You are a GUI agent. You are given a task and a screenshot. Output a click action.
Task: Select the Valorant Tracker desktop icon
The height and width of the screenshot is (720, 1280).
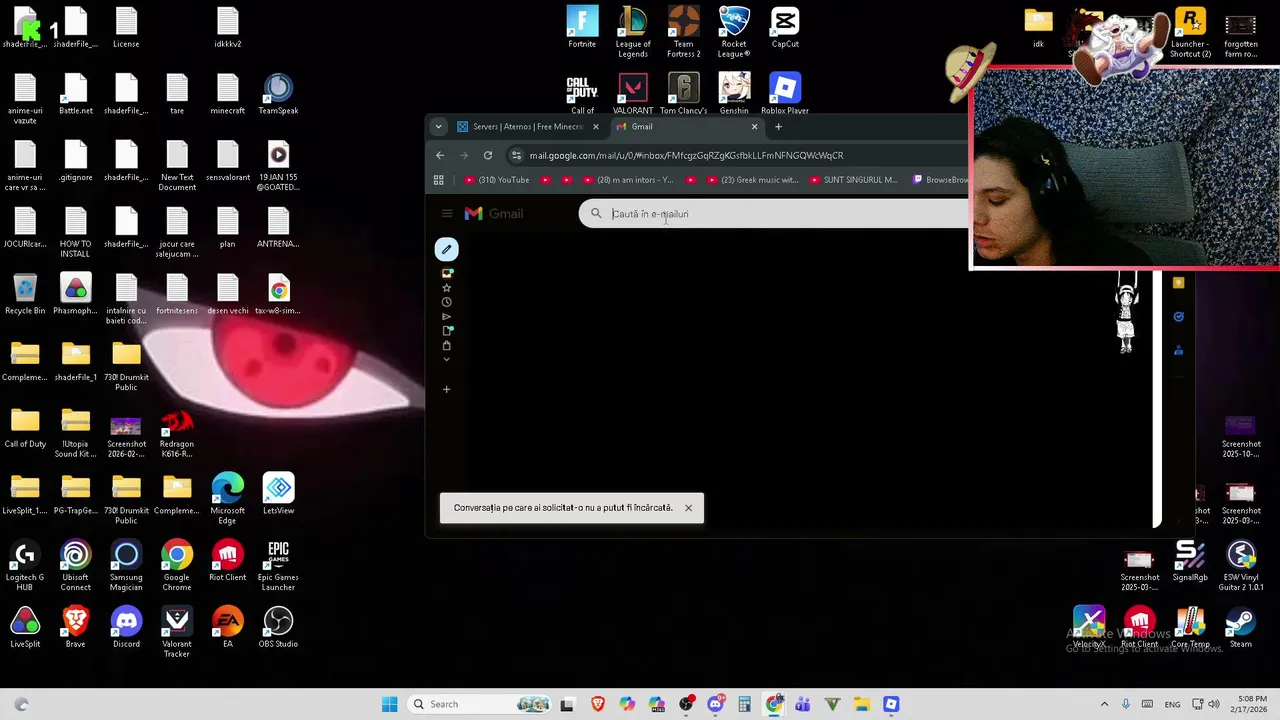(x=177, y=632)
